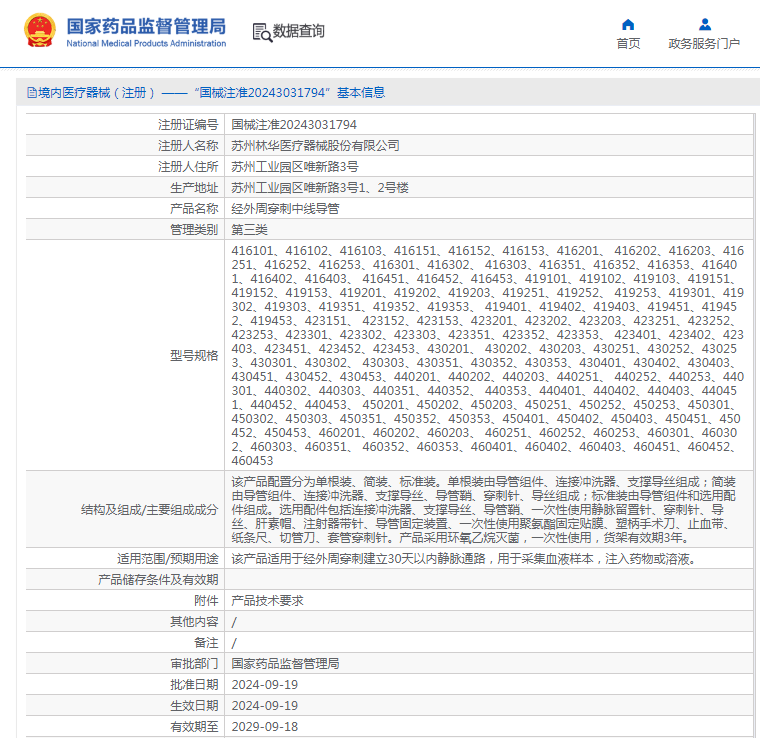
Task: Click the 注册人名称 label
Action: click(188, 146)
